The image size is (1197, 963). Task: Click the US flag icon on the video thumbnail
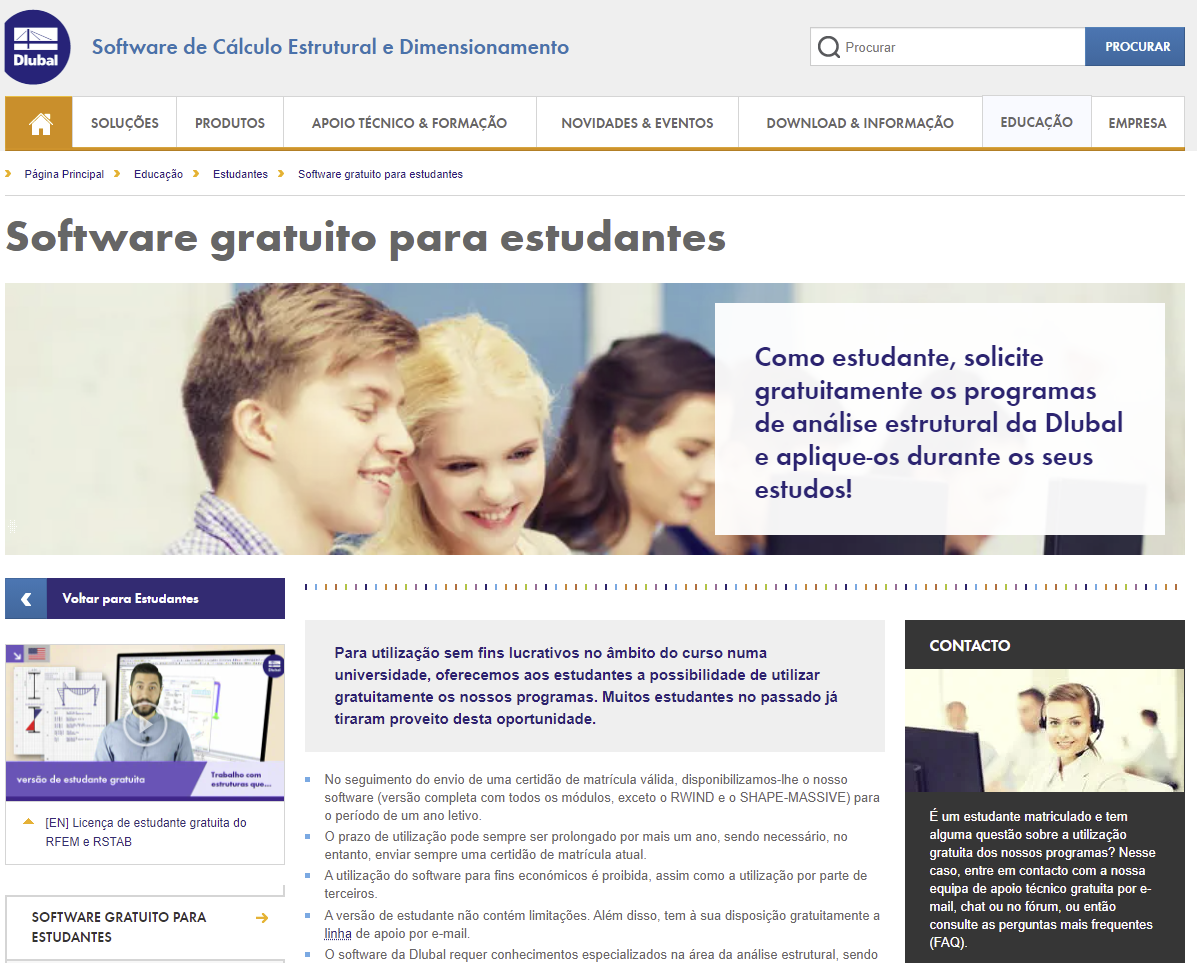pos(38,652)
